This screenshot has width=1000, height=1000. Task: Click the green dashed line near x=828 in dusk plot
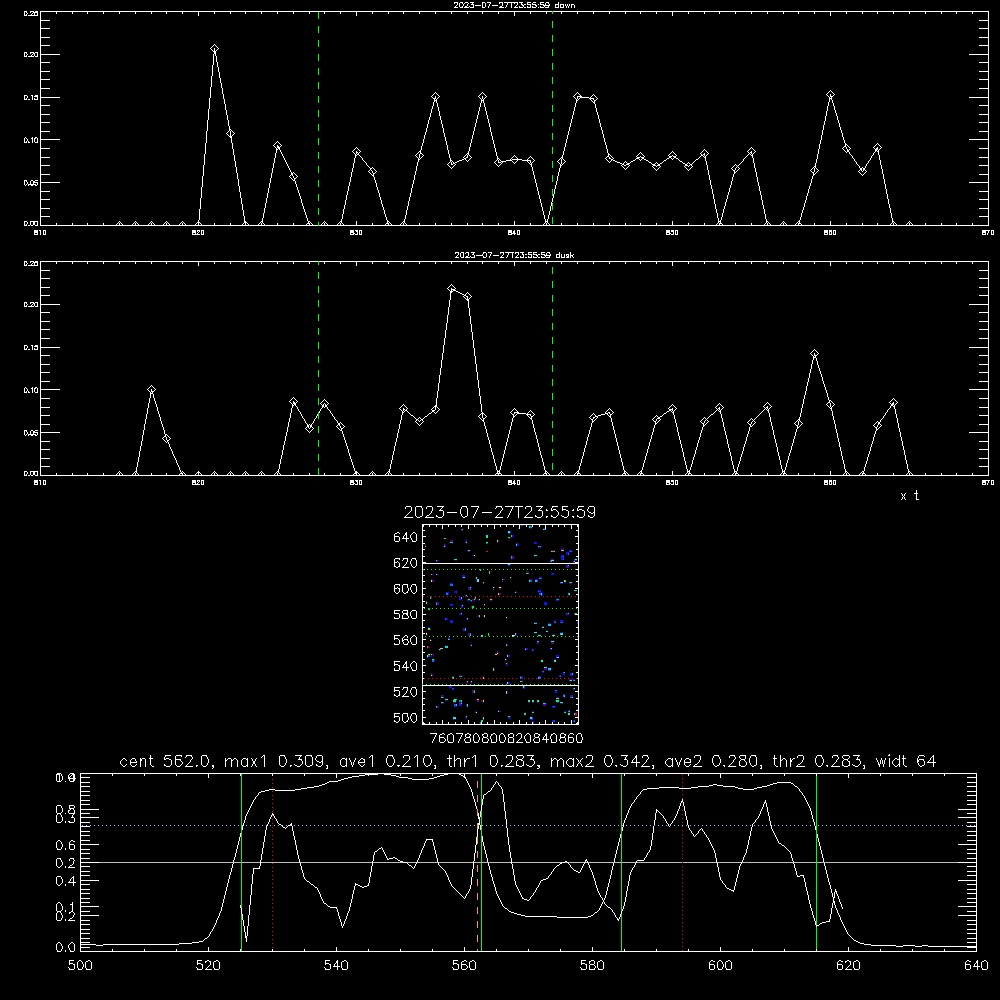[318, 370]
